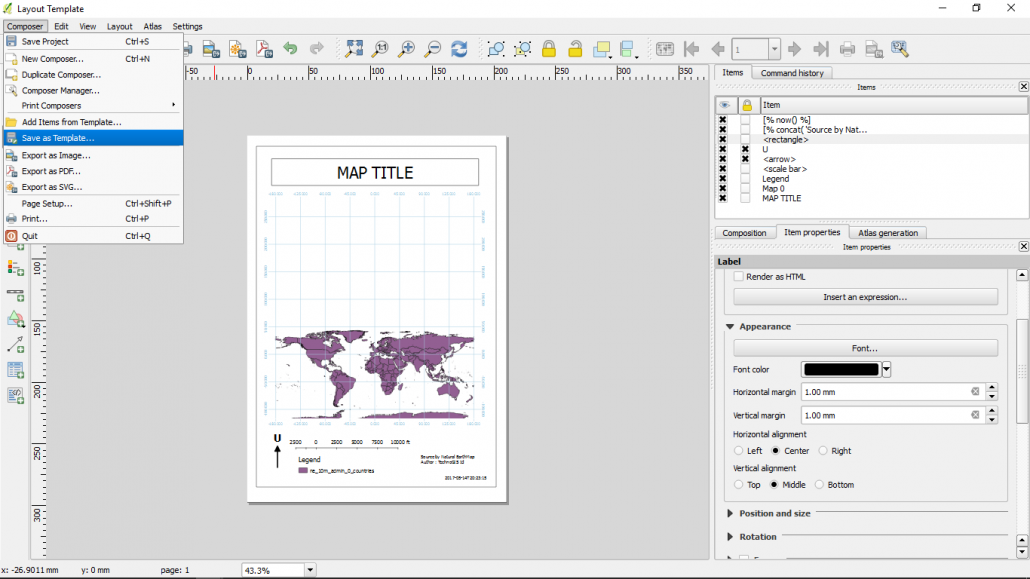Viewport: 1030px width, 579px height.
Task: Activate Zoom Full extent tool
Action: pyautogui.click(x=355, y=48)
